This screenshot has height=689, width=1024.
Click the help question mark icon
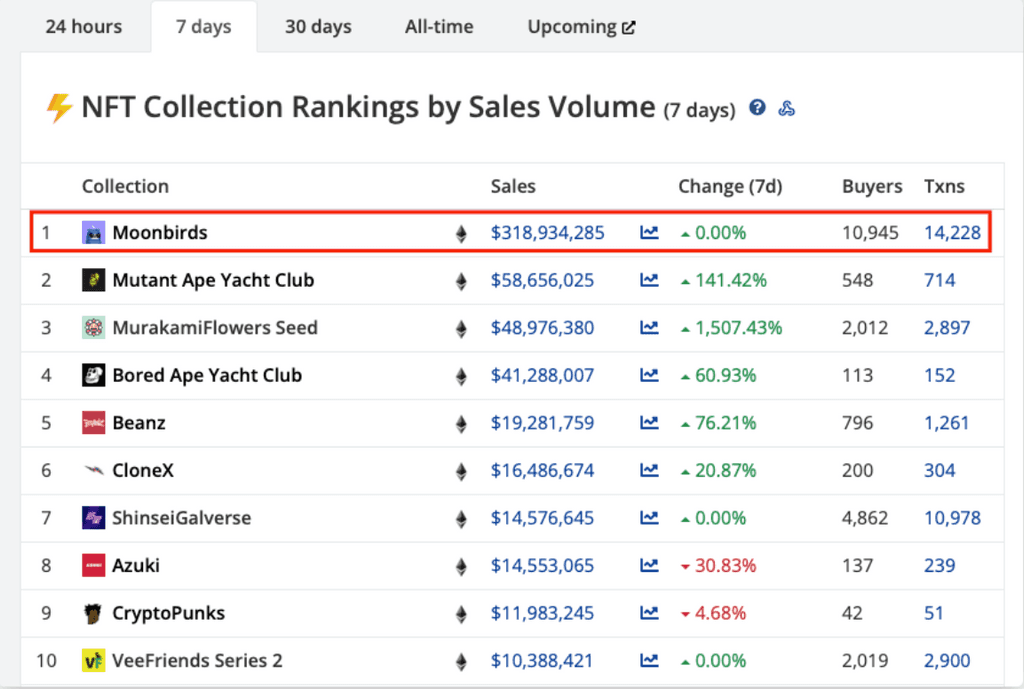coord(757,107)
